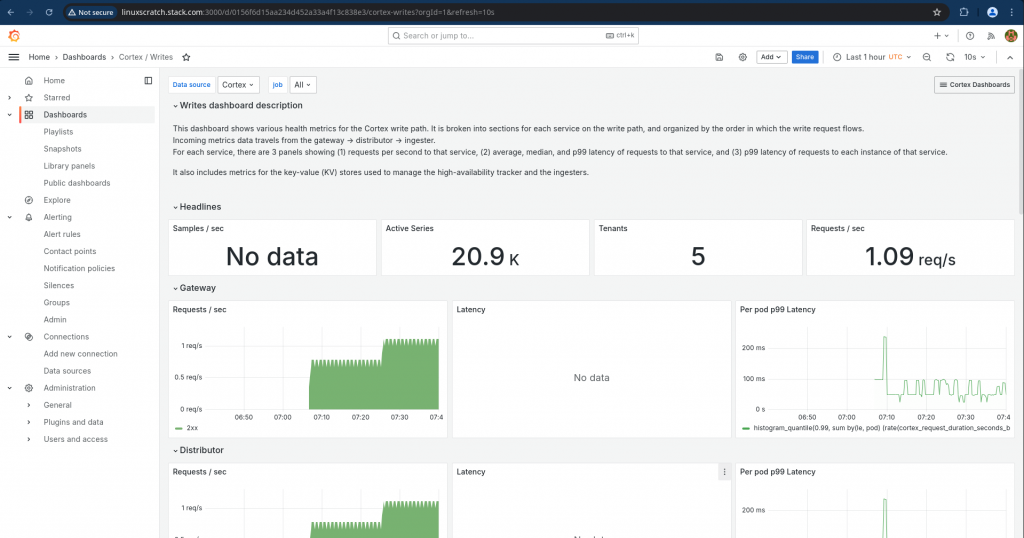Image resolution: width=1024 pixels, height=538 pixels.
Task: Click the green 2xx legend color swatch
Action: click(x=179, y=428)
